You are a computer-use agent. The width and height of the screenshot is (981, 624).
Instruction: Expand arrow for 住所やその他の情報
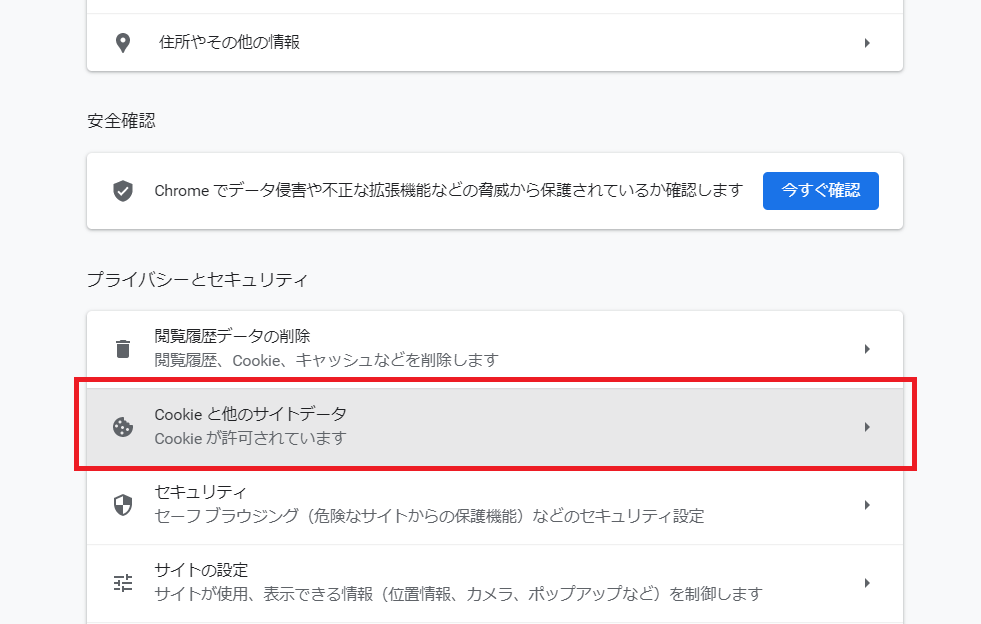(867, 43)
